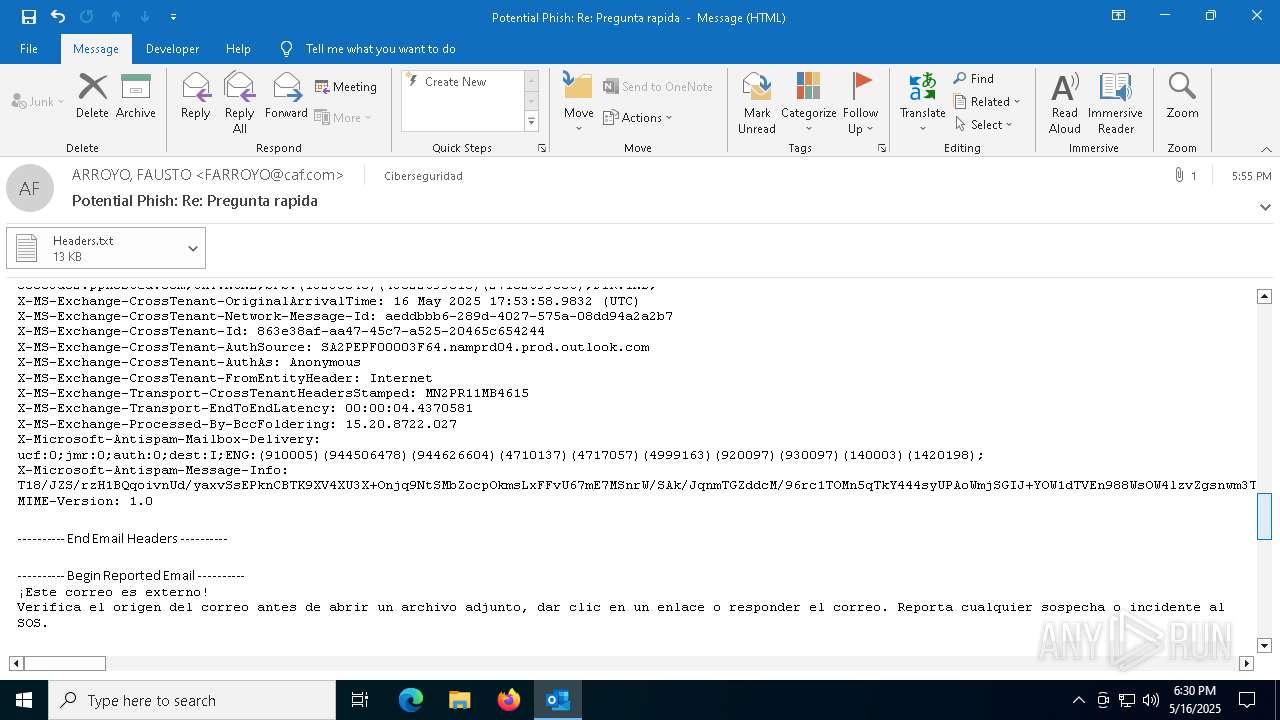Image resolution: width=1280 pixels, height=720 pixels.
Task: Click the horizontal scrollbar thumb
Action: point(65,663)
